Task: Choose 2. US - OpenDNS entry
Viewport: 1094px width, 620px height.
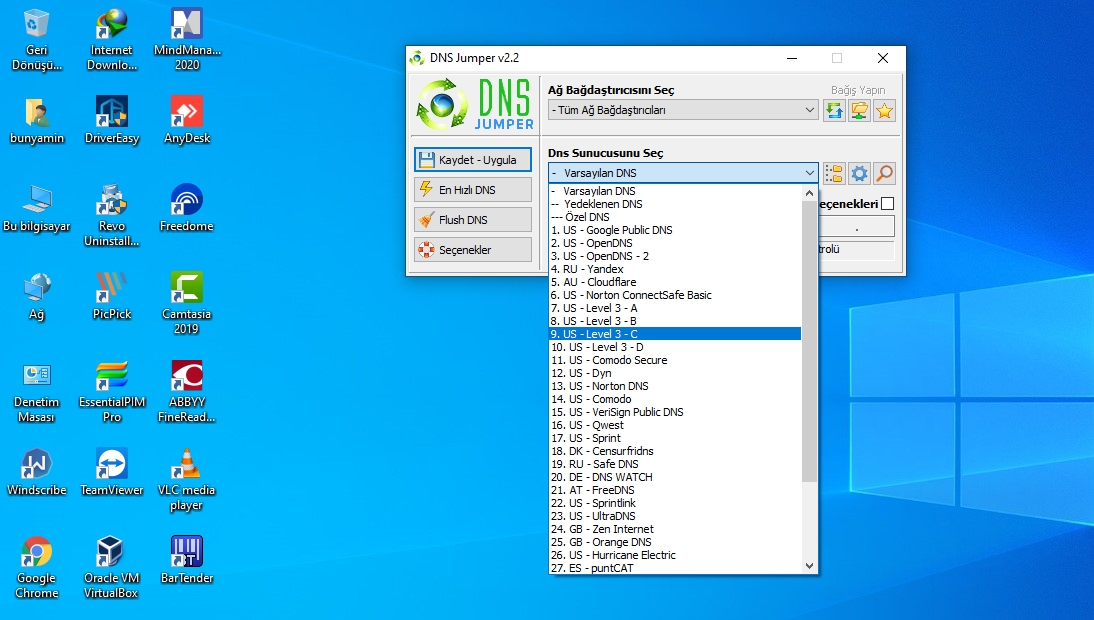Action: 675,243
